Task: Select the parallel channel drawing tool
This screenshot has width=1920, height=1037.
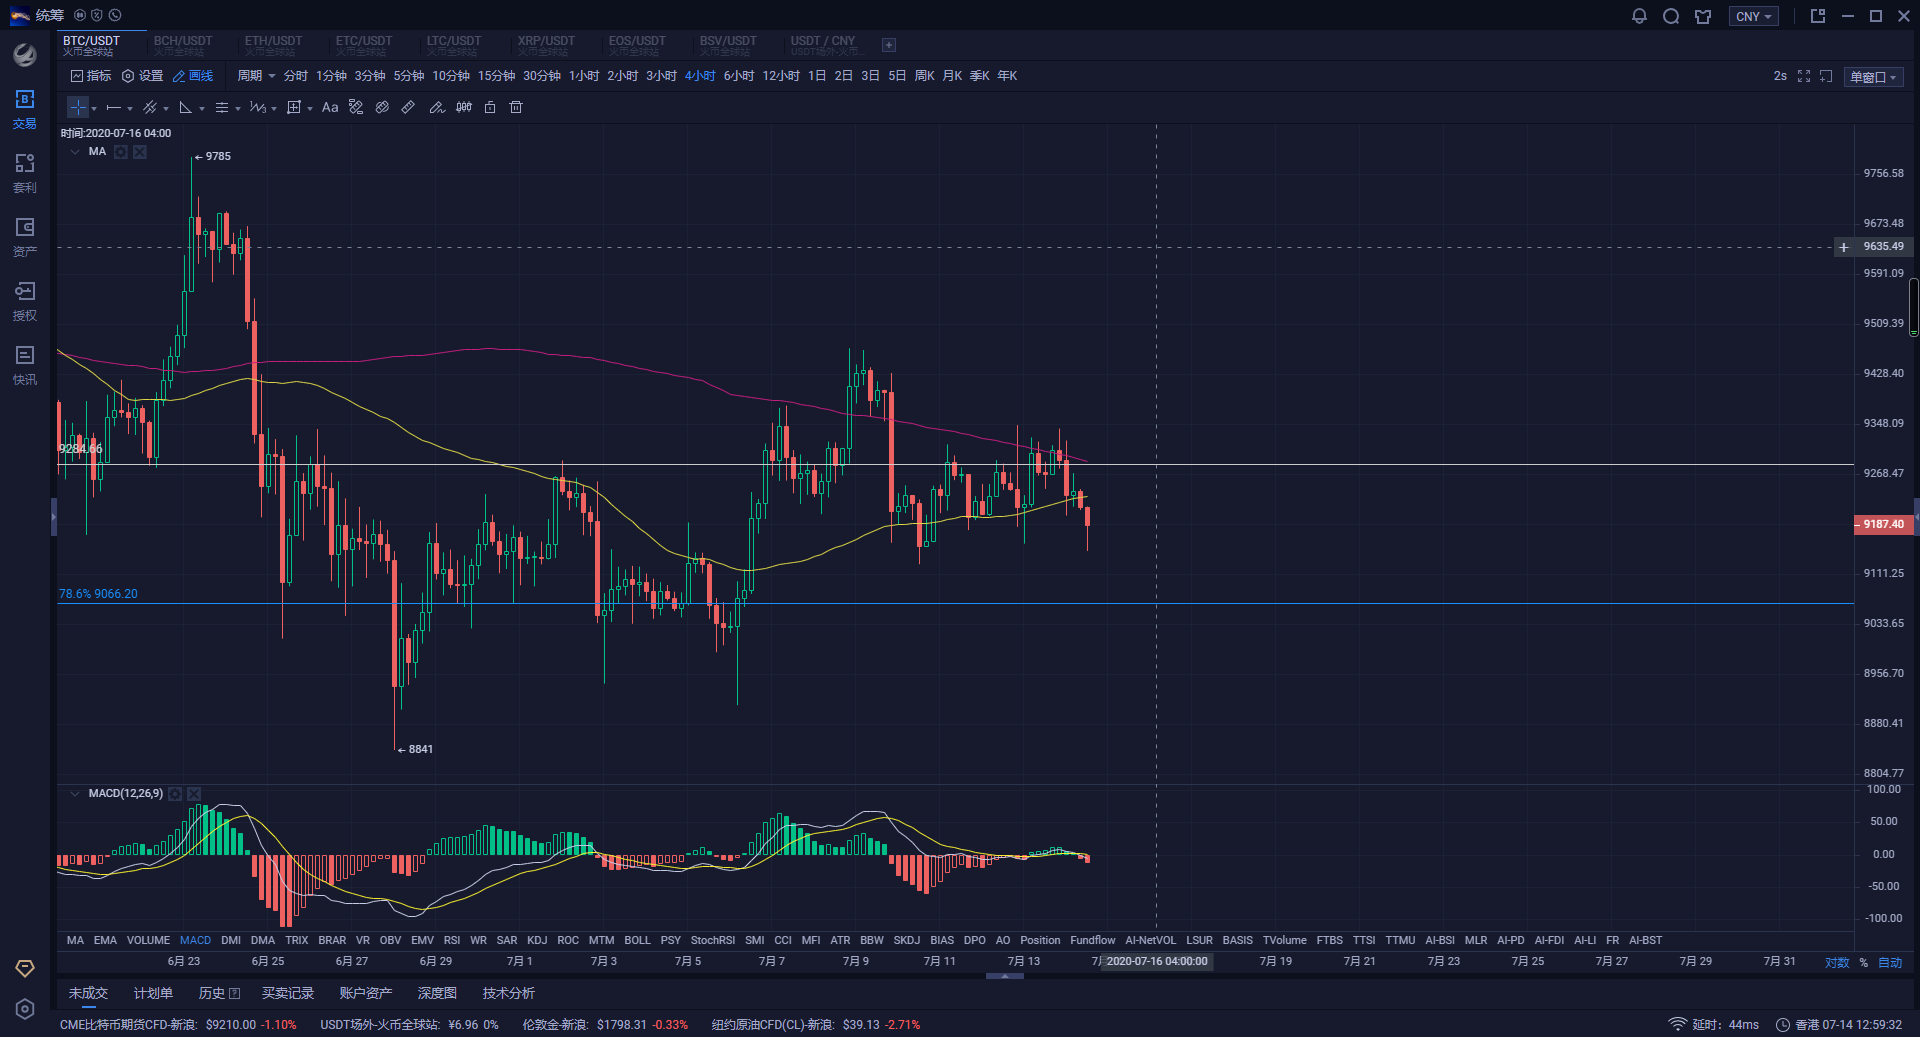Action: (150, 107)
